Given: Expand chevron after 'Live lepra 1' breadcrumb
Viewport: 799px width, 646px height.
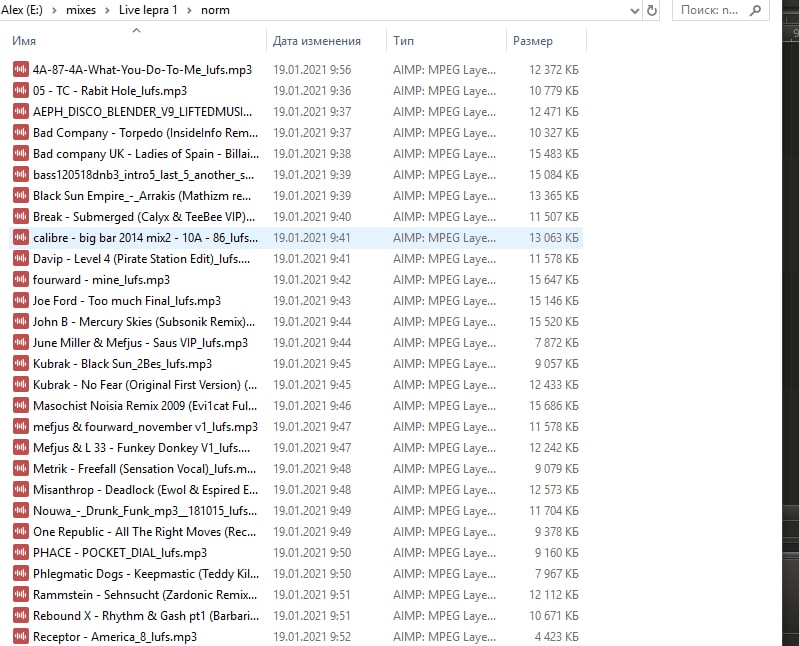Looking at the screenshot, I should 189,11.
